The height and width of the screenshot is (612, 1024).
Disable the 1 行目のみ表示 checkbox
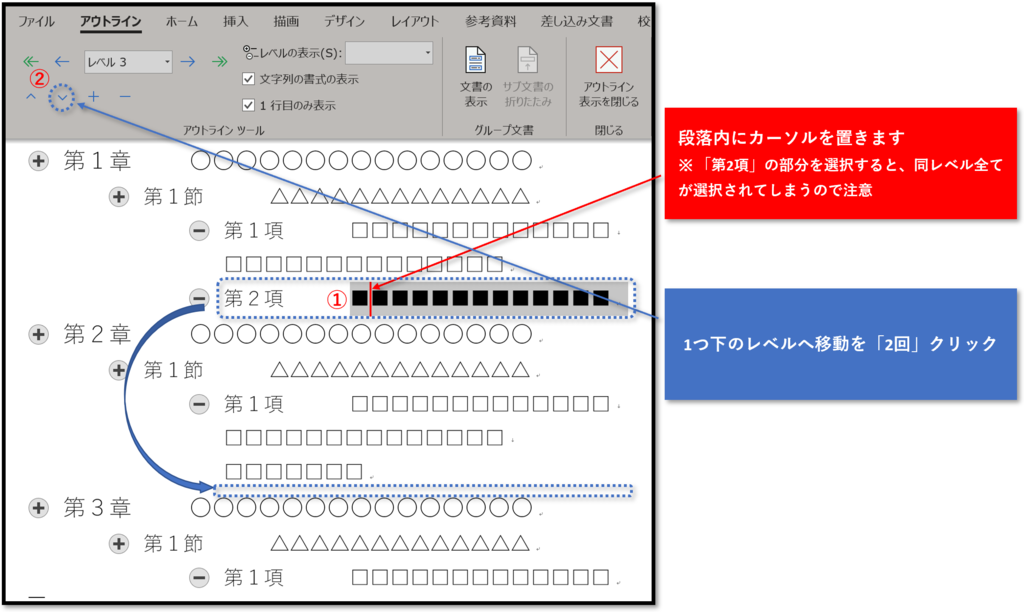pyautogui.click(x=248, y=104)
